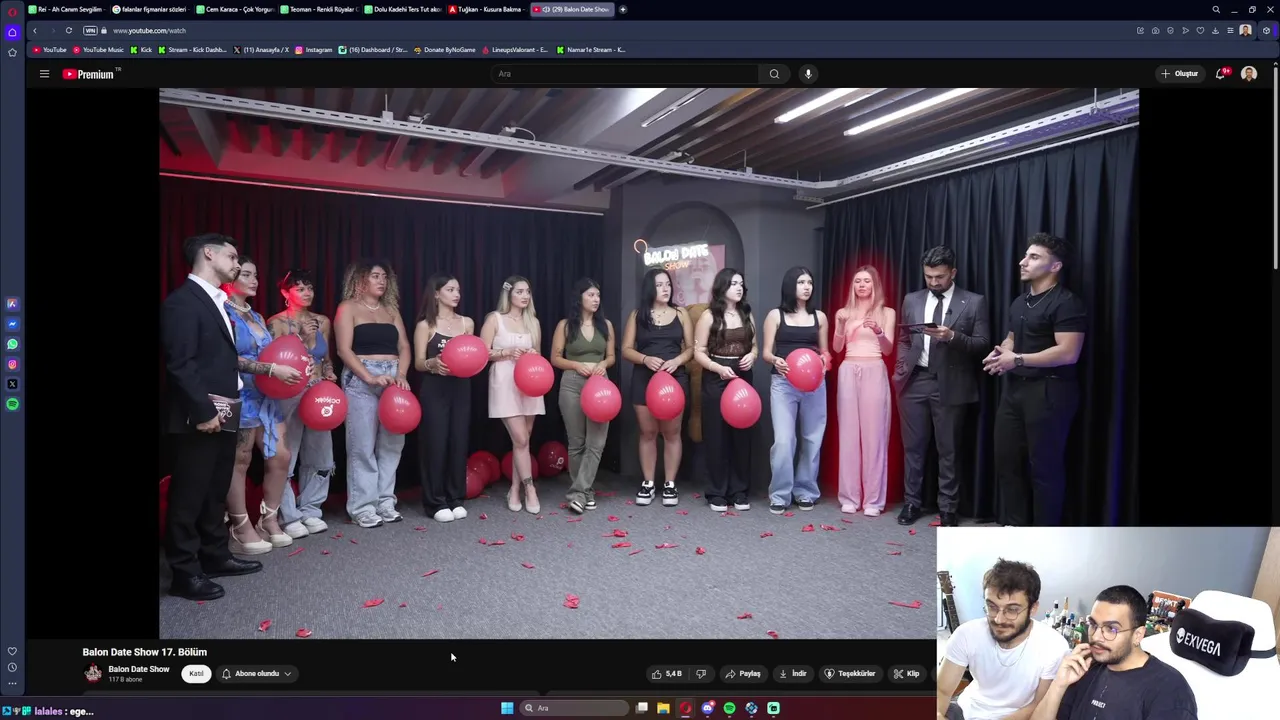Viewport: 1280px width, 720px height.
Task: Like the video with 5,4 B likes
Action: (666, 674)
